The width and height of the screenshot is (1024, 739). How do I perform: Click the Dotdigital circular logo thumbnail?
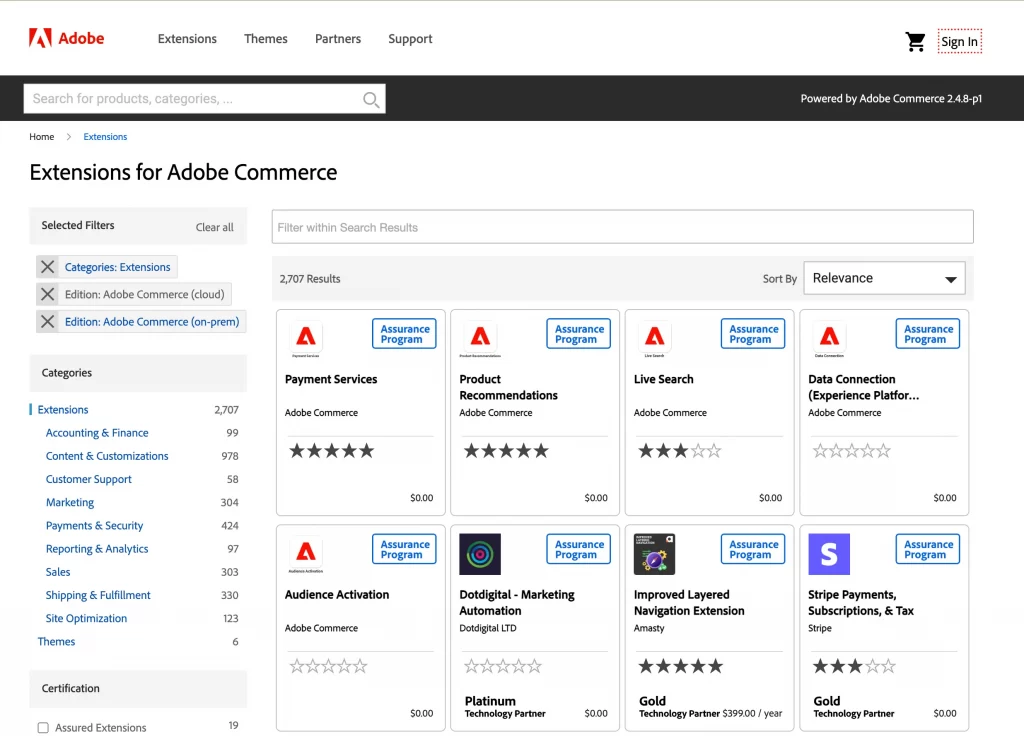480,554
